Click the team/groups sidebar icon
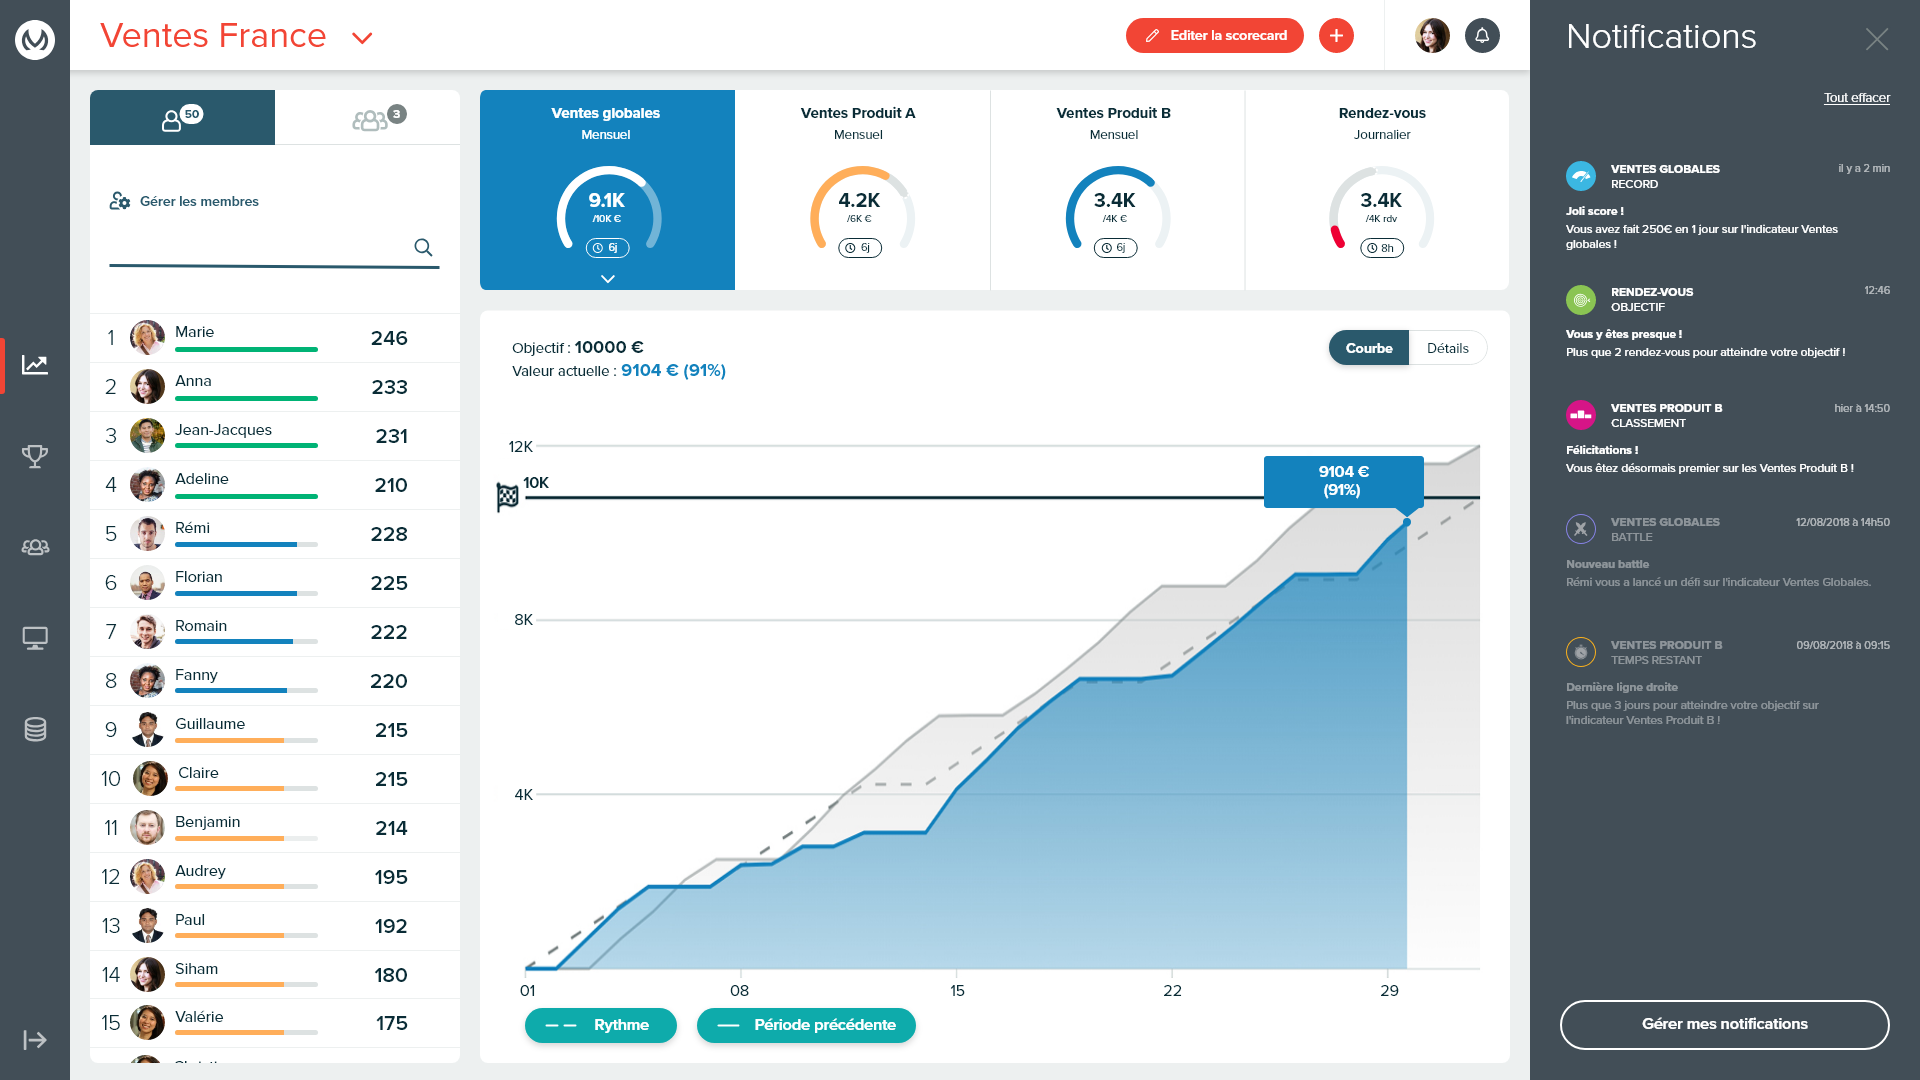Image resolution: width=1920 pixels, height=1080 pixels. tap(36, 547)
